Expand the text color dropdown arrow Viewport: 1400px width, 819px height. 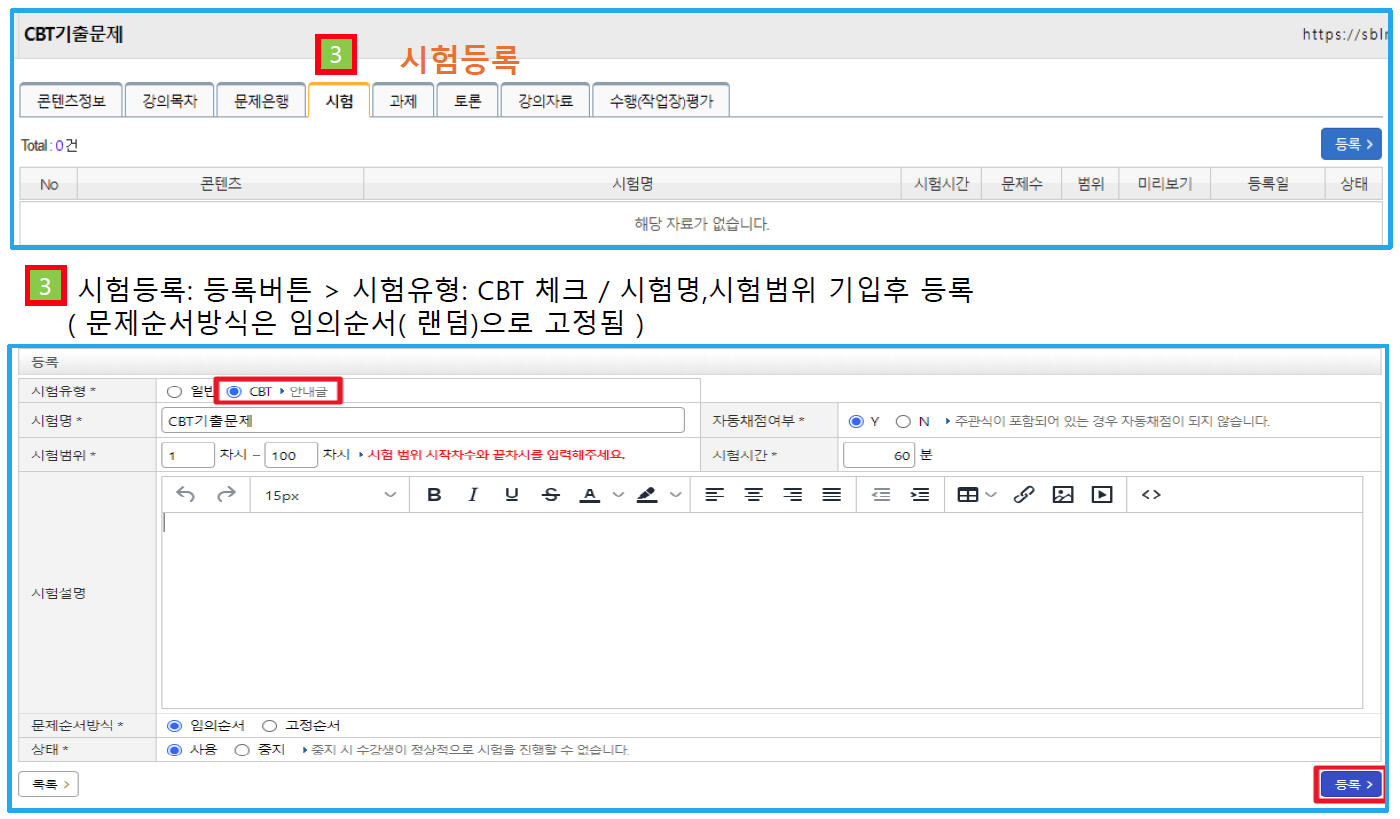click(x=618, y=495)
